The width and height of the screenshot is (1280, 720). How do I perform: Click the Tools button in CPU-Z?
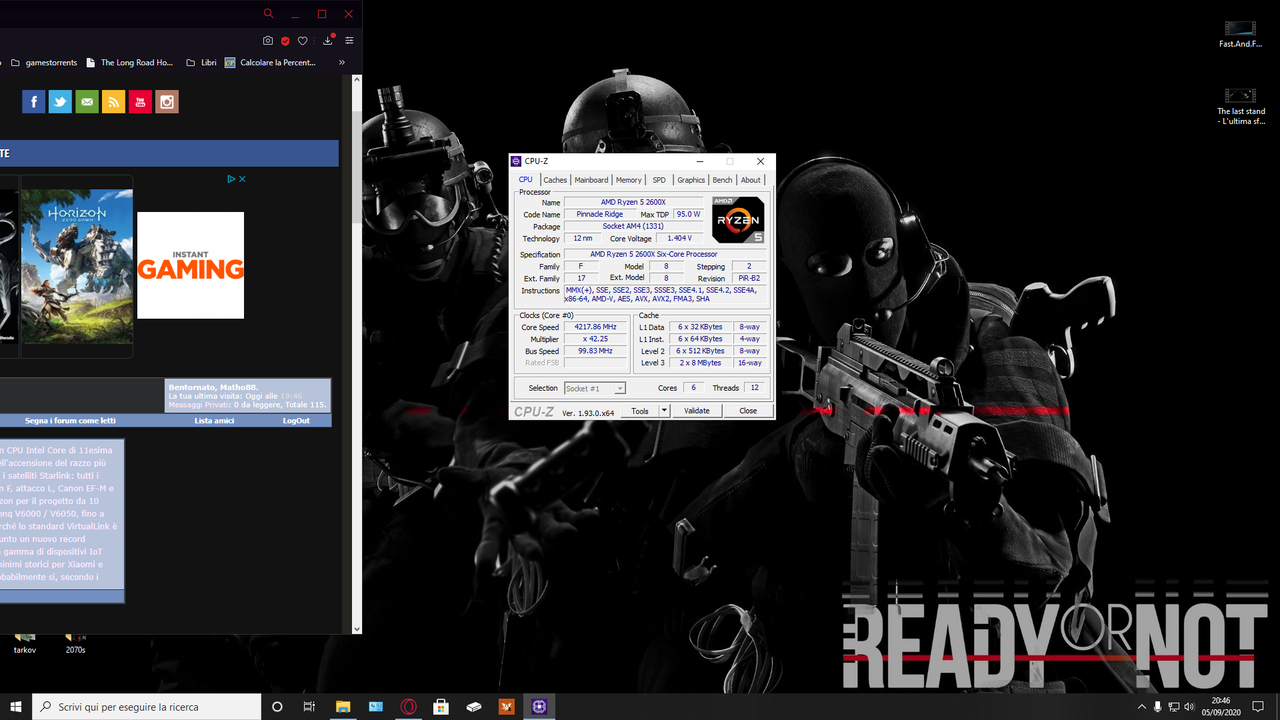[x=640, y=411]
